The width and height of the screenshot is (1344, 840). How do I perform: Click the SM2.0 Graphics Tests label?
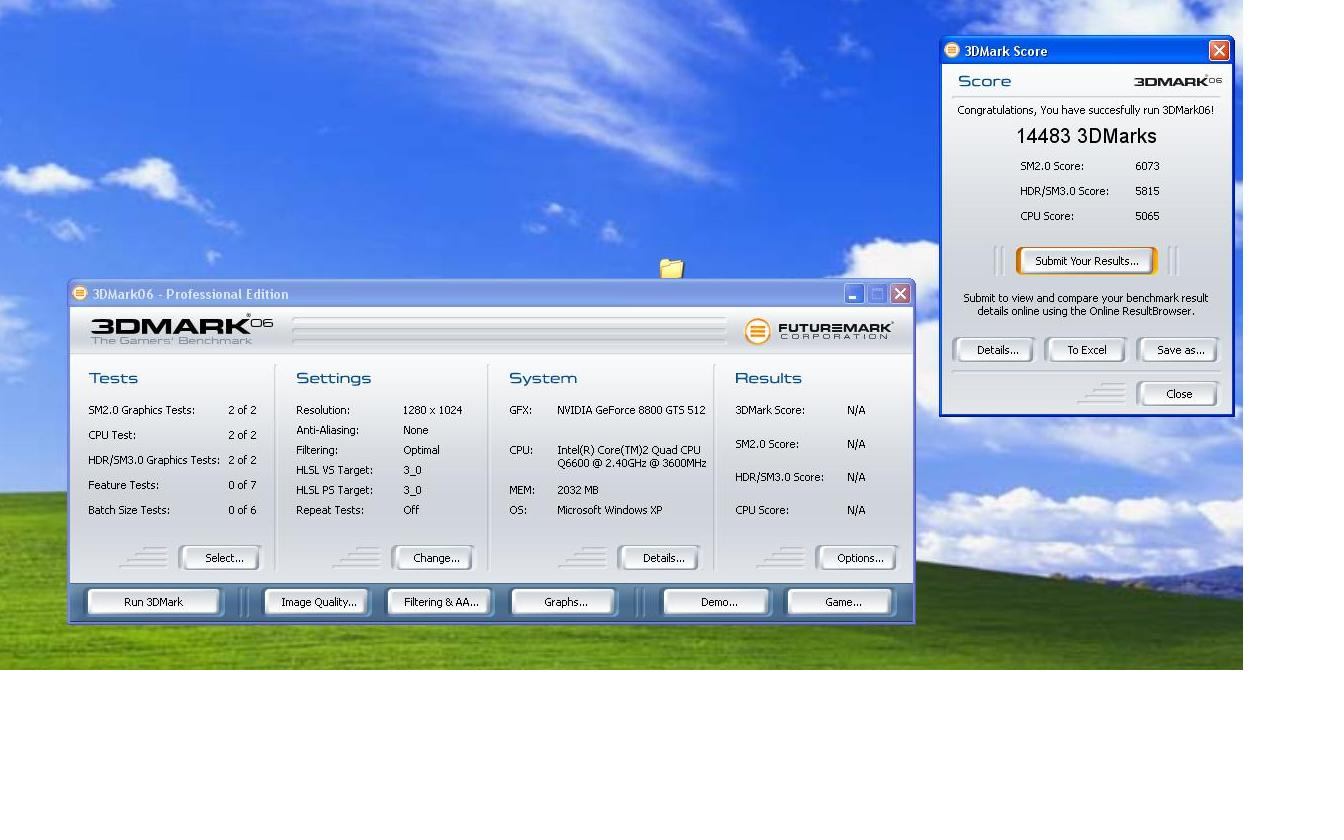[142, 410]
